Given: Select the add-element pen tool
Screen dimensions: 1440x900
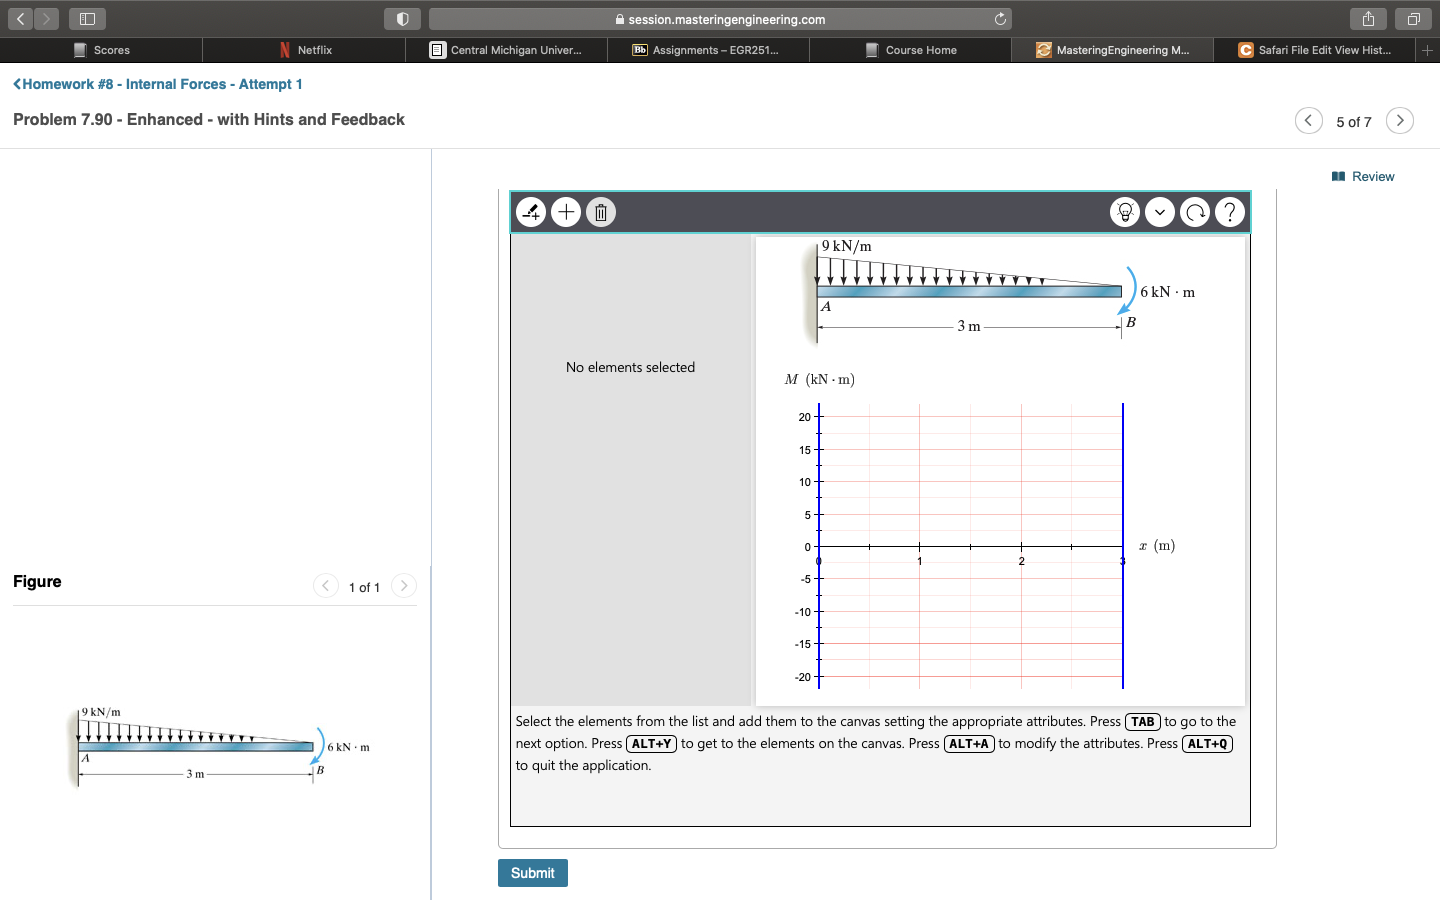Looking at the screenshot, I should pyautogui.click(x=531, y=212).
